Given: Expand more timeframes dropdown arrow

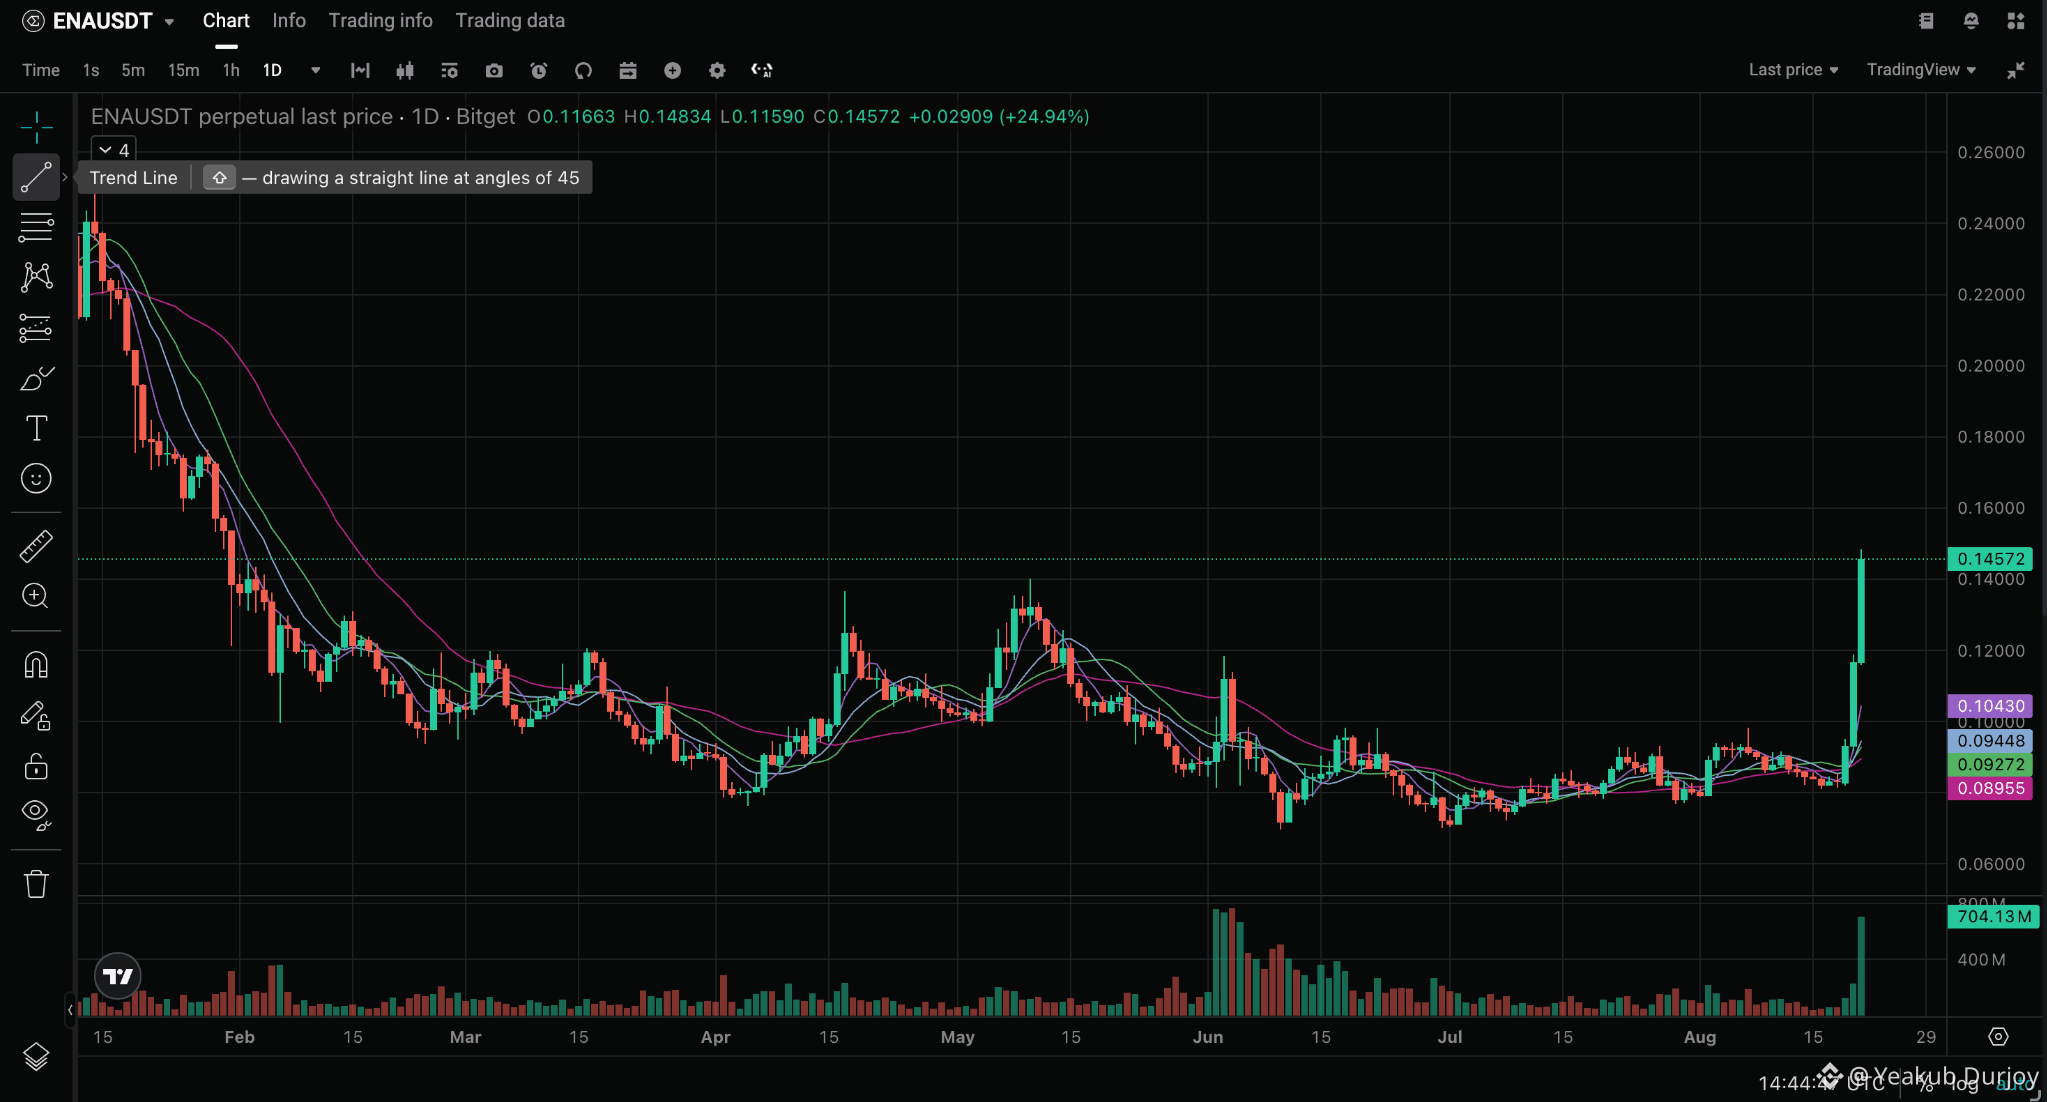Looking at the screenshot, I should click(316, 70).
